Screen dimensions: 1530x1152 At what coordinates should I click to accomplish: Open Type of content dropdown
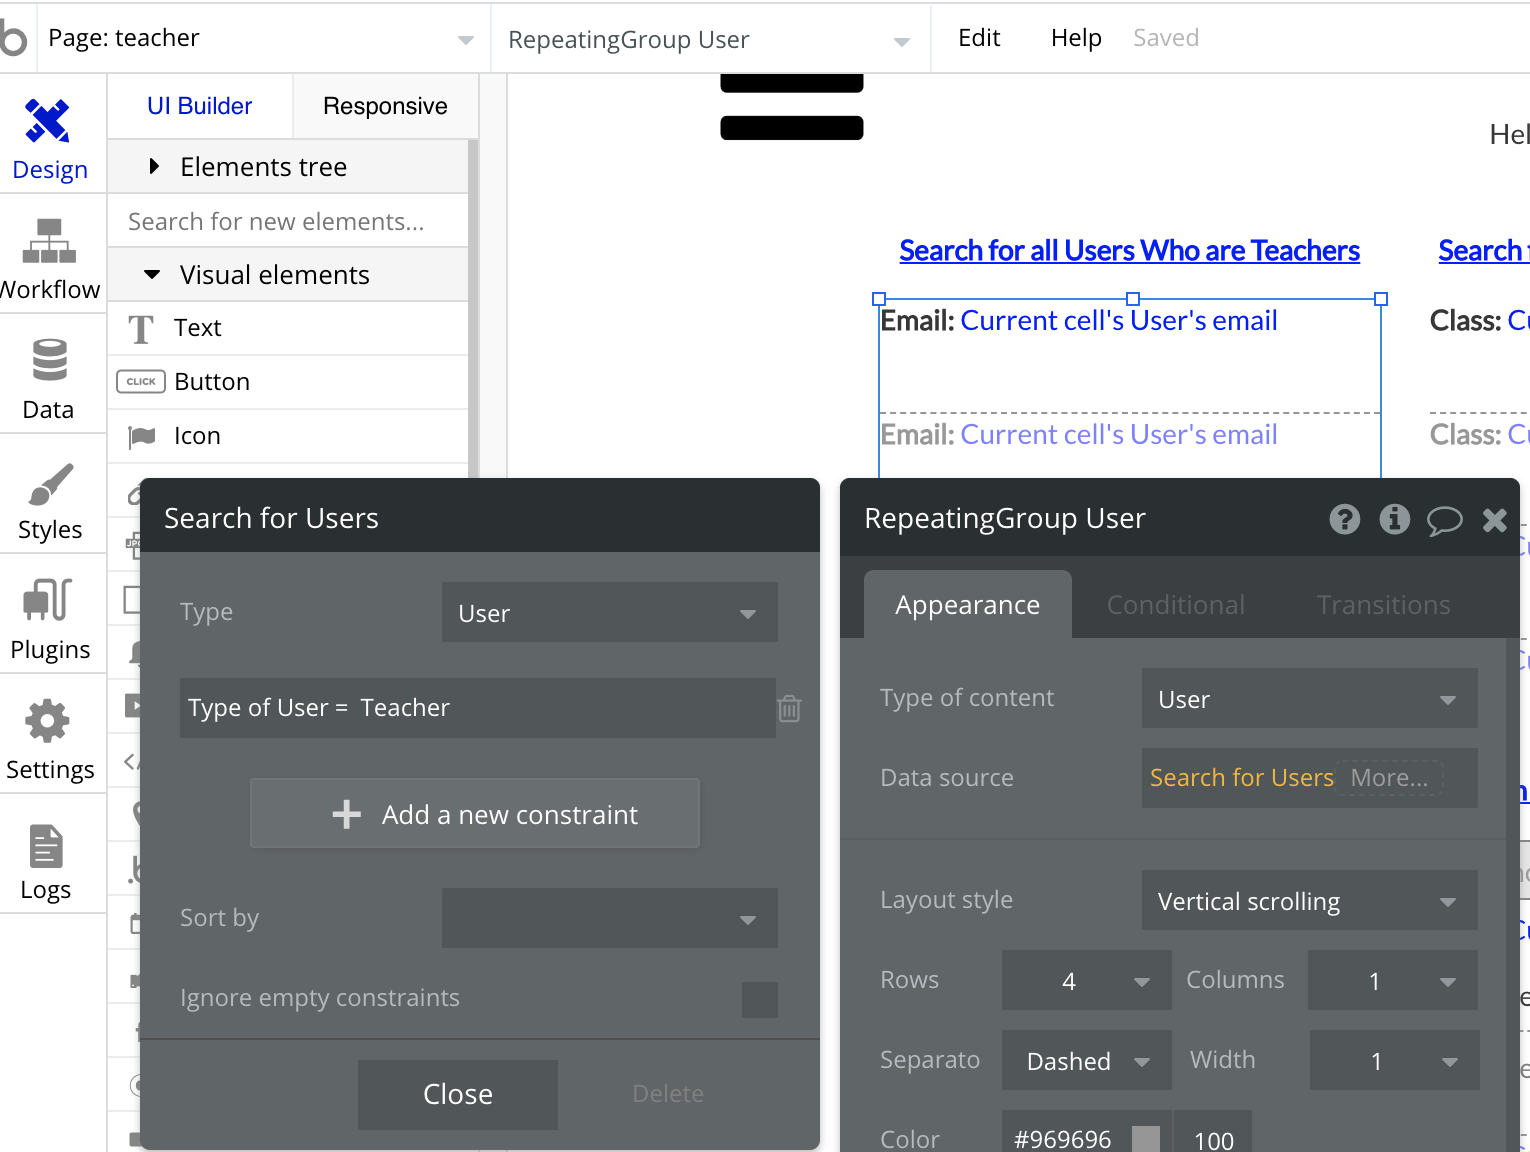1310,698
